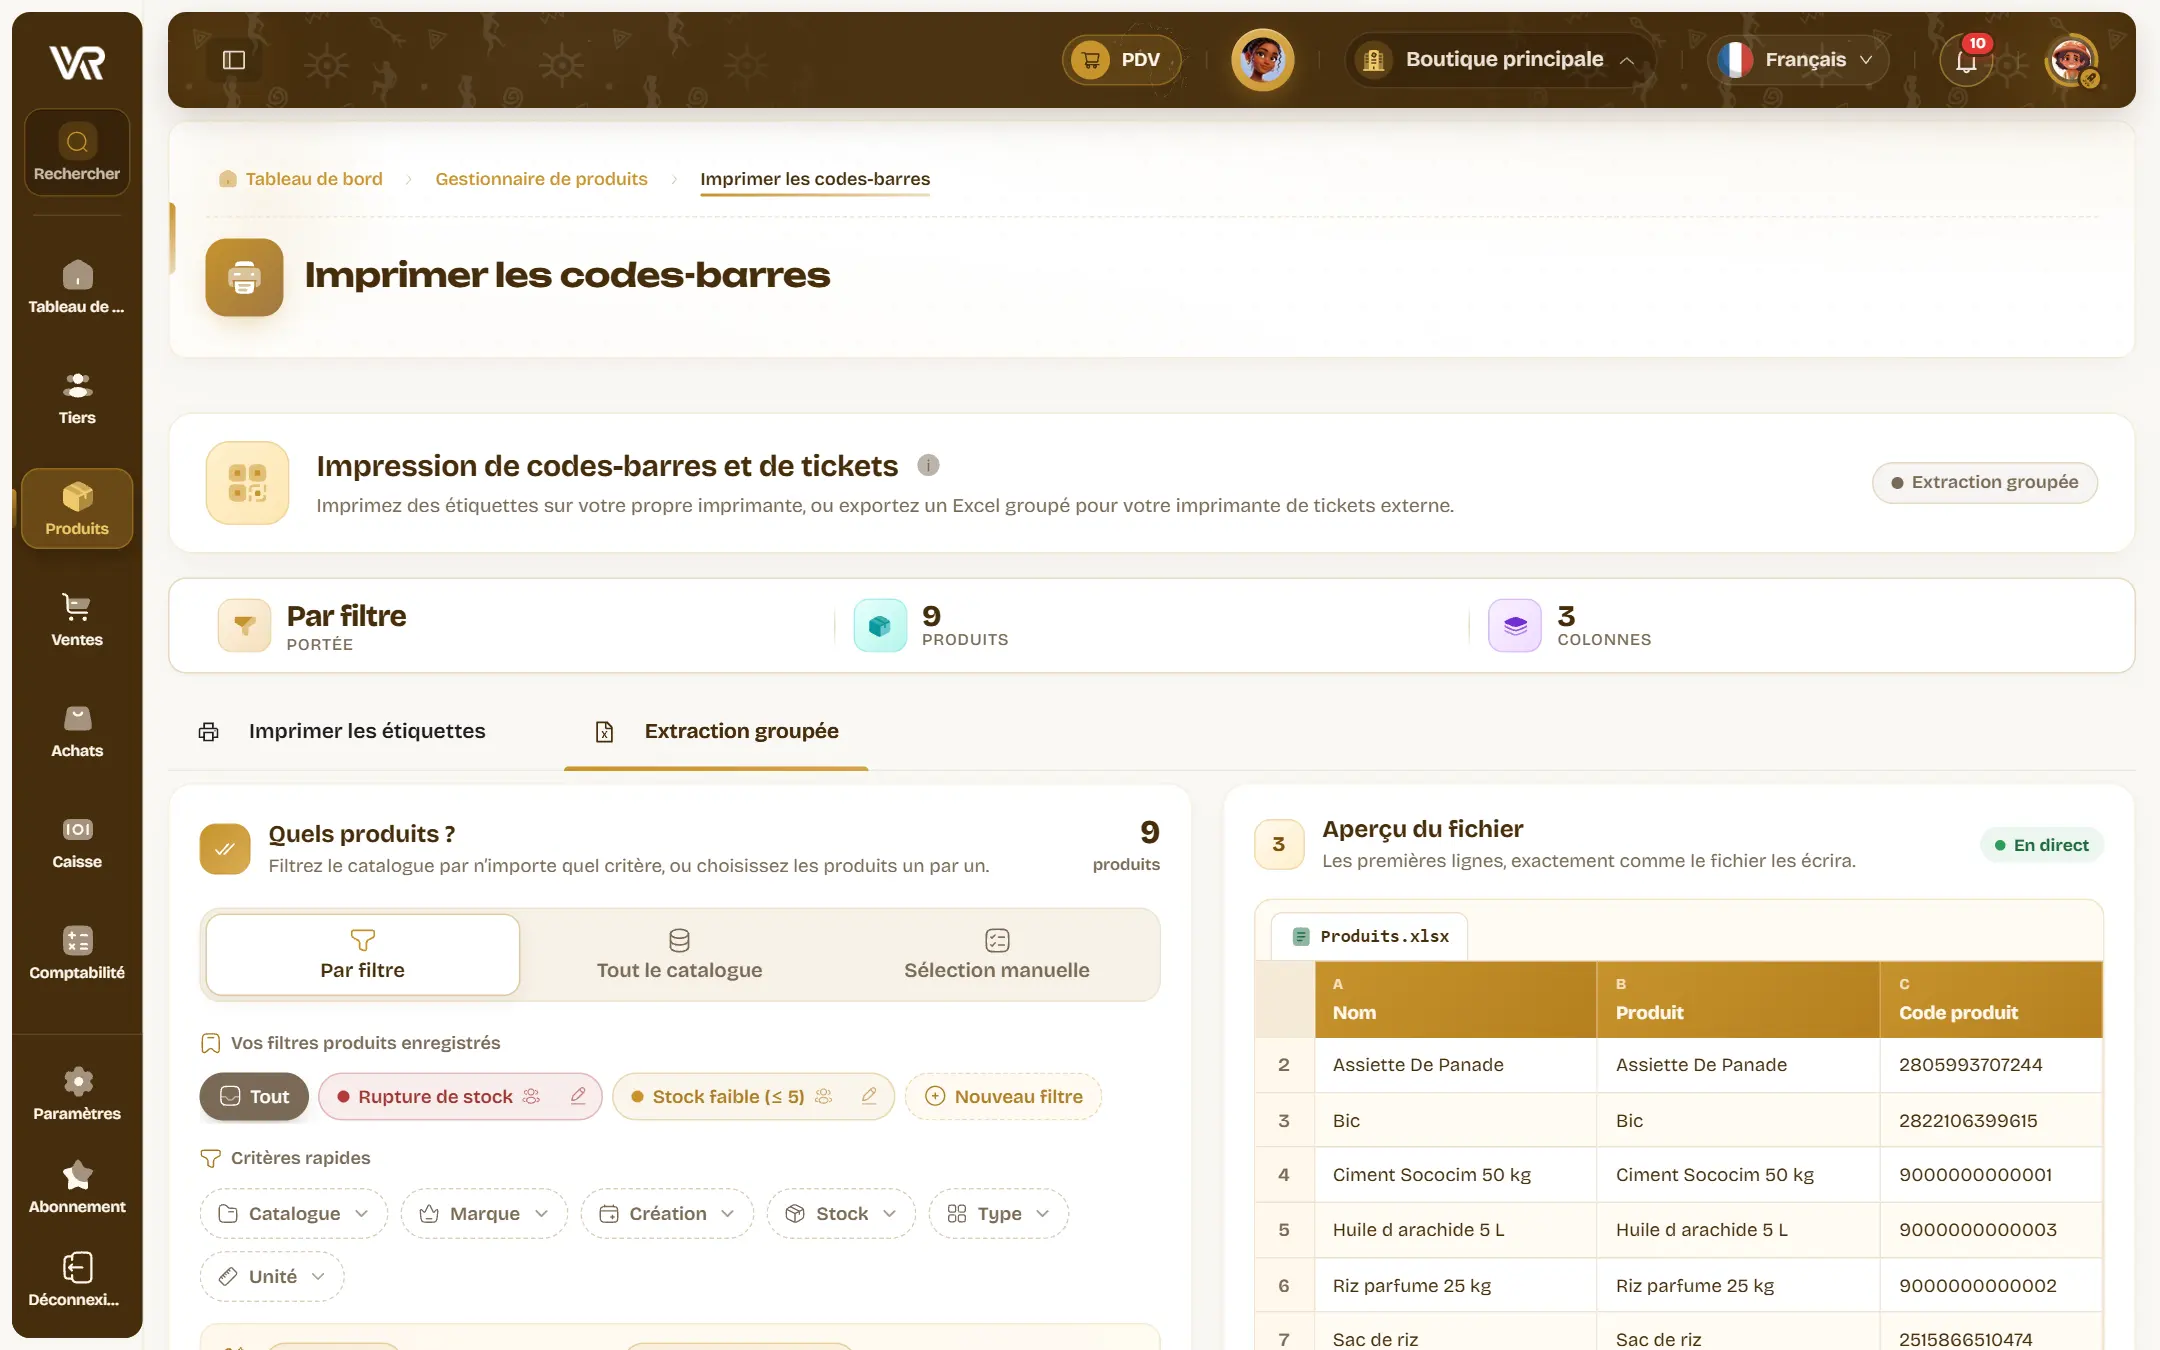This screenshot has width=2160, height=1350.
Task: Open the Tiers sidebar section
Action: [77, 398]
